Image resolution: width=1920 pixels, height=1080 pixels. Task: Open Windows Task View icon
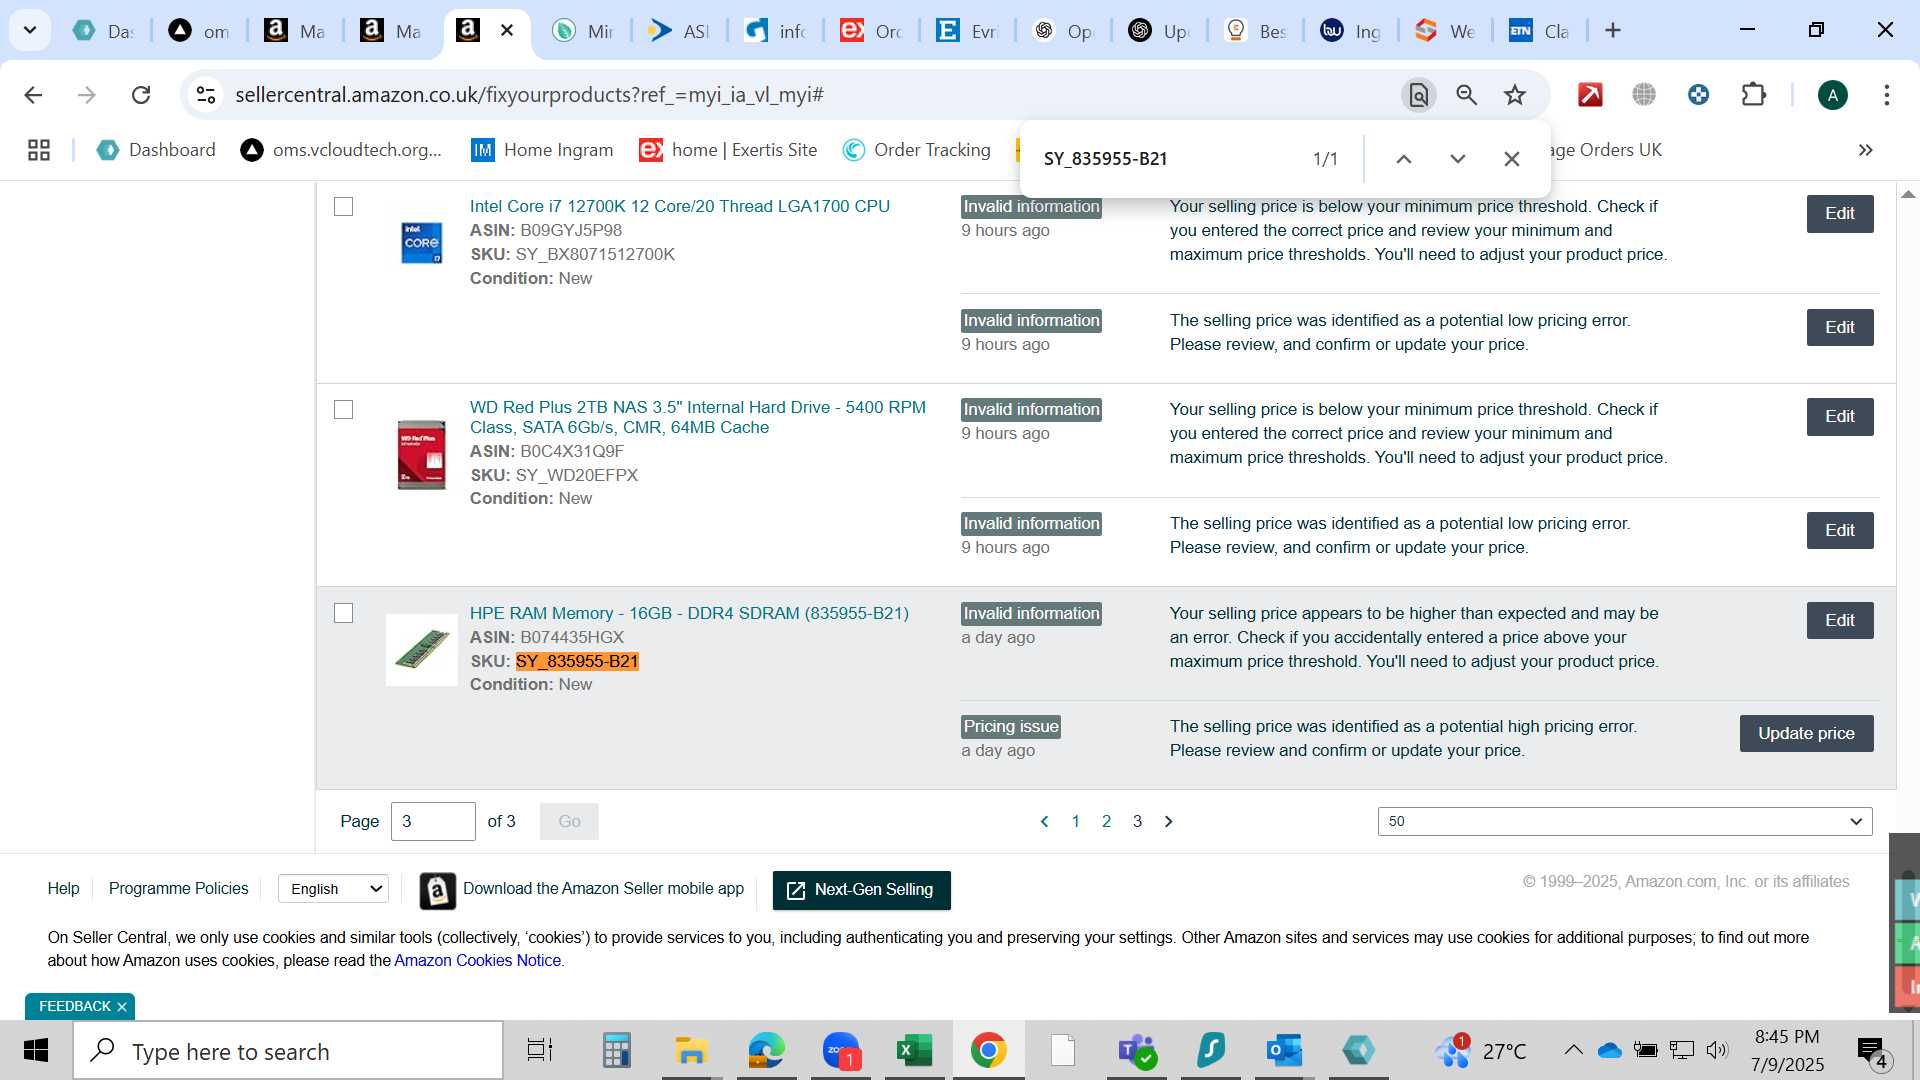click(540, 1050)
